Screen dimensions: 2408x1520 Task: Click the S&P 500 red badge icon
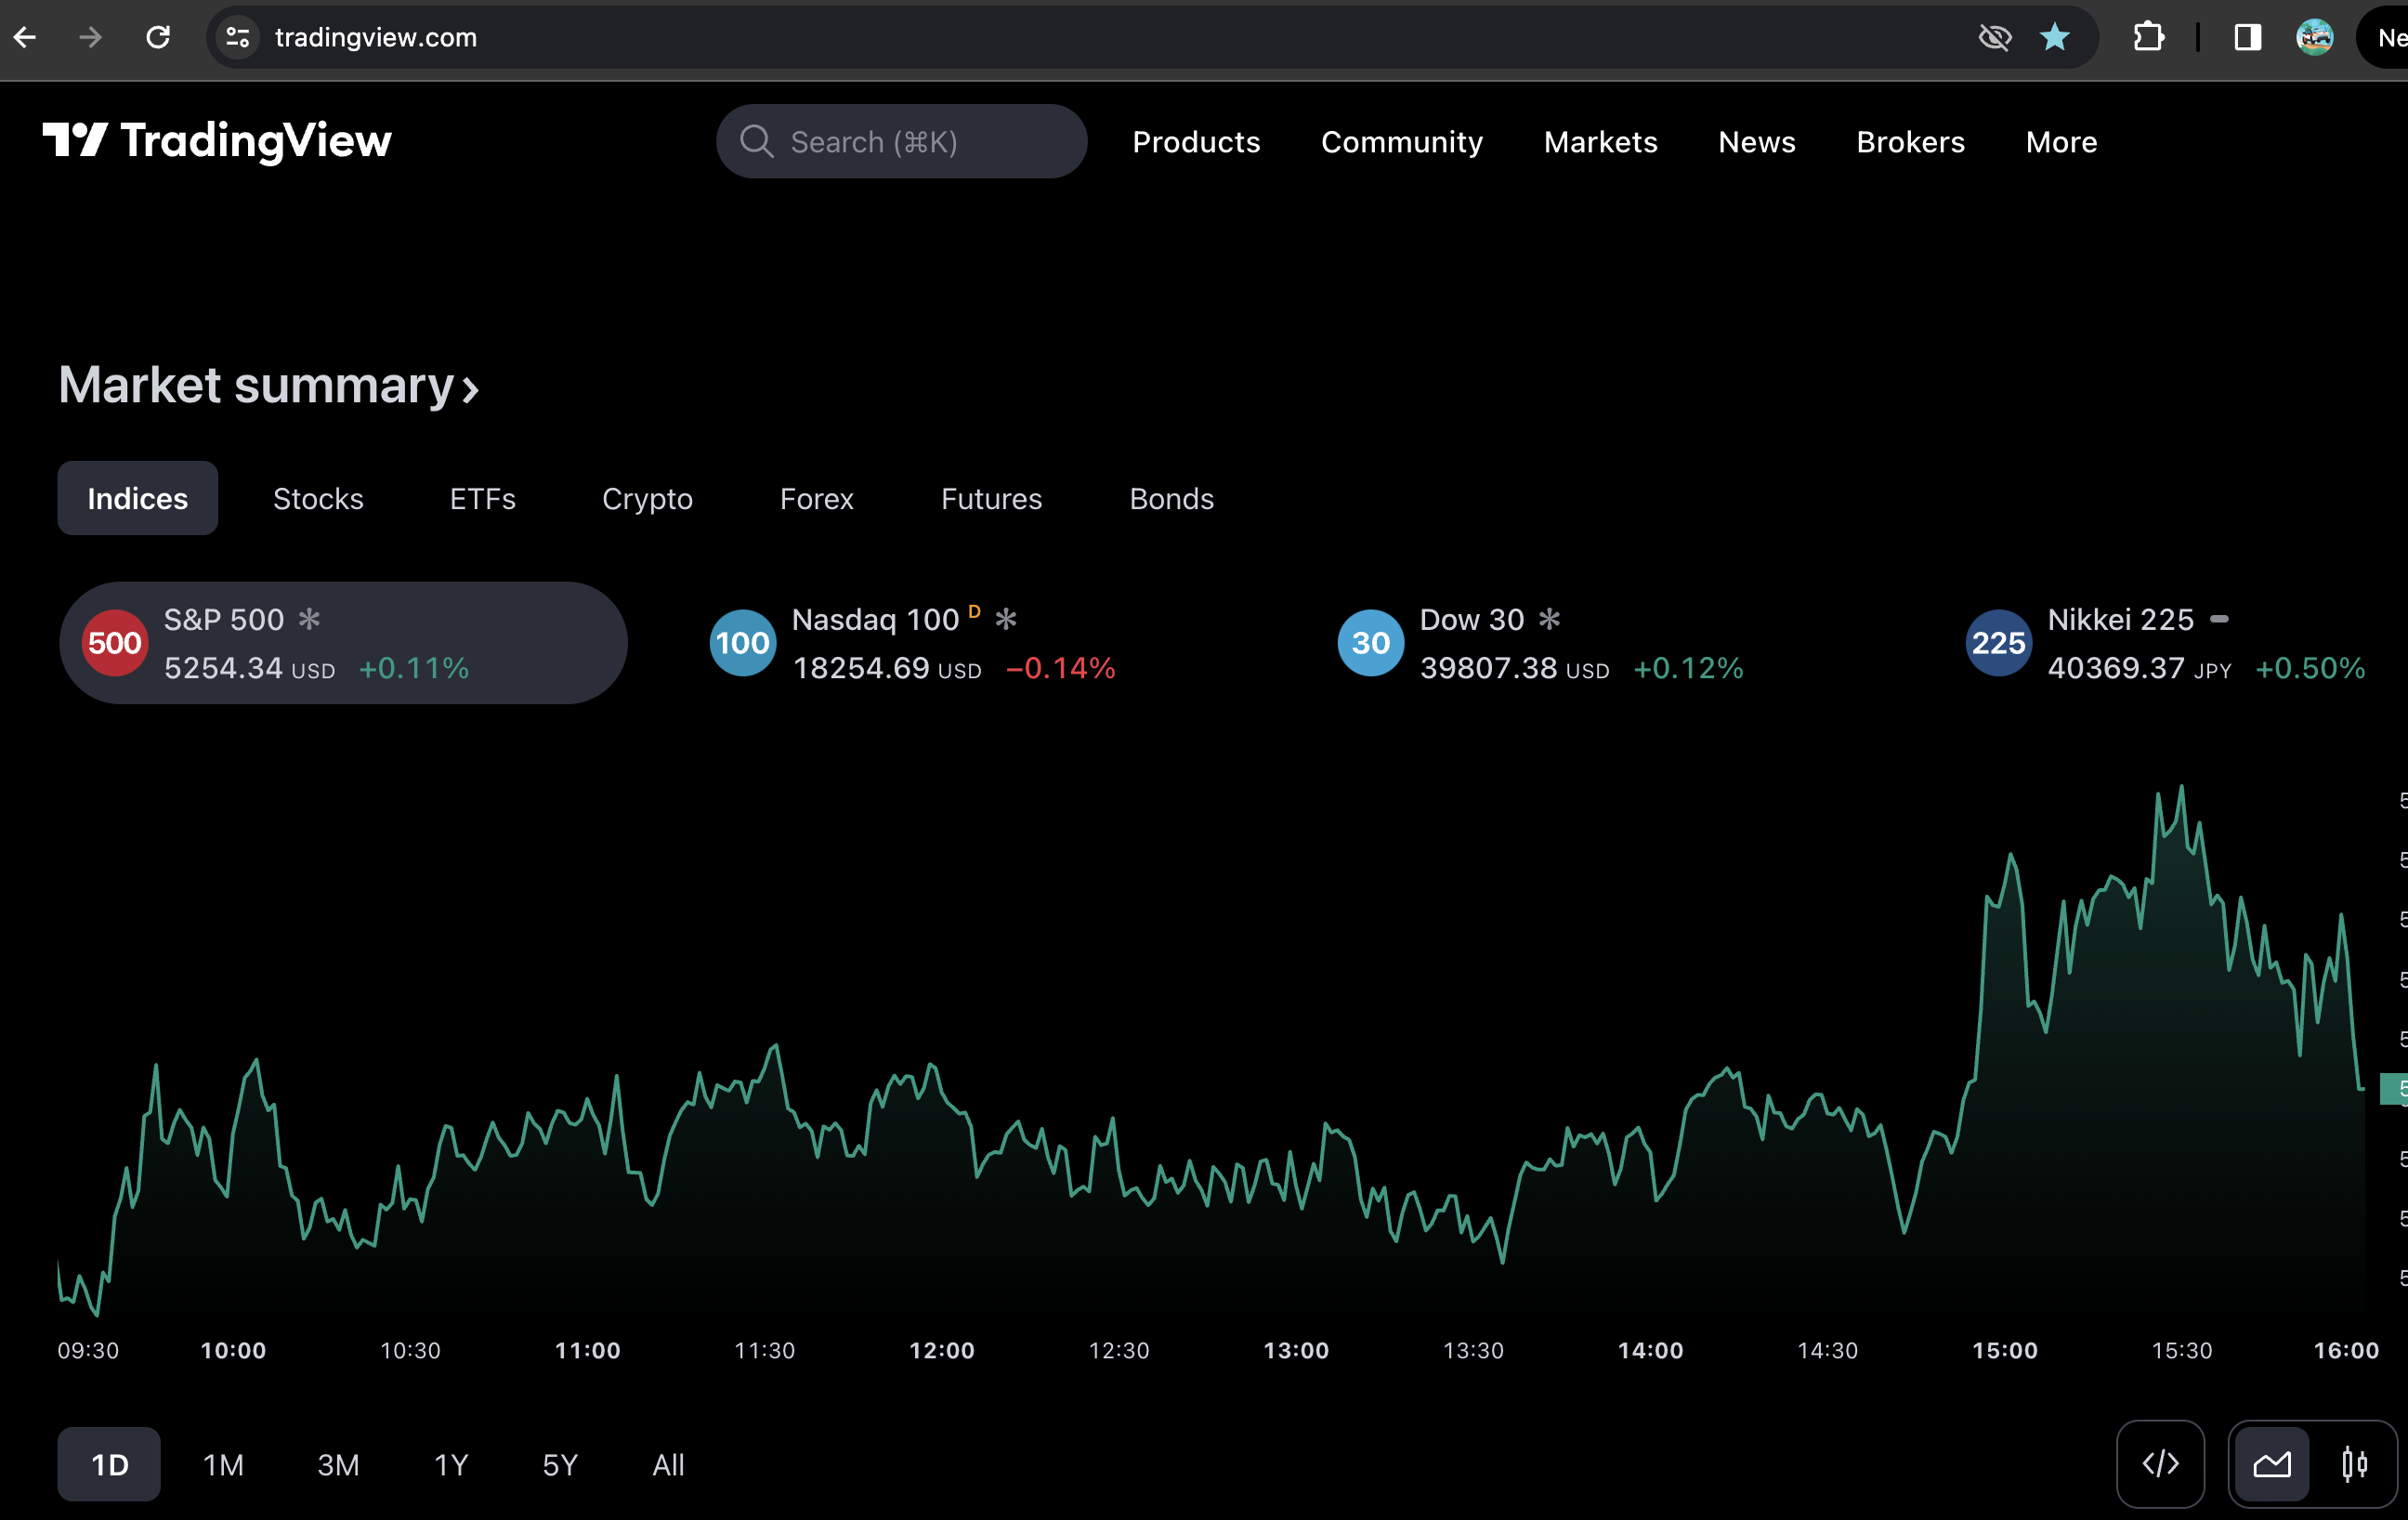click(114, 643)
